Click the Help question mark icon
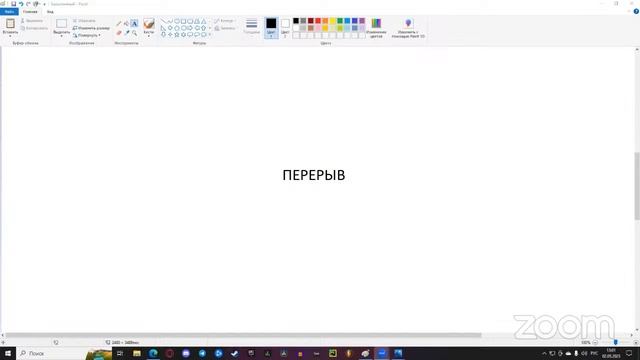The width and height of the screenshot is (640, 360). click(x=636, y=11)
